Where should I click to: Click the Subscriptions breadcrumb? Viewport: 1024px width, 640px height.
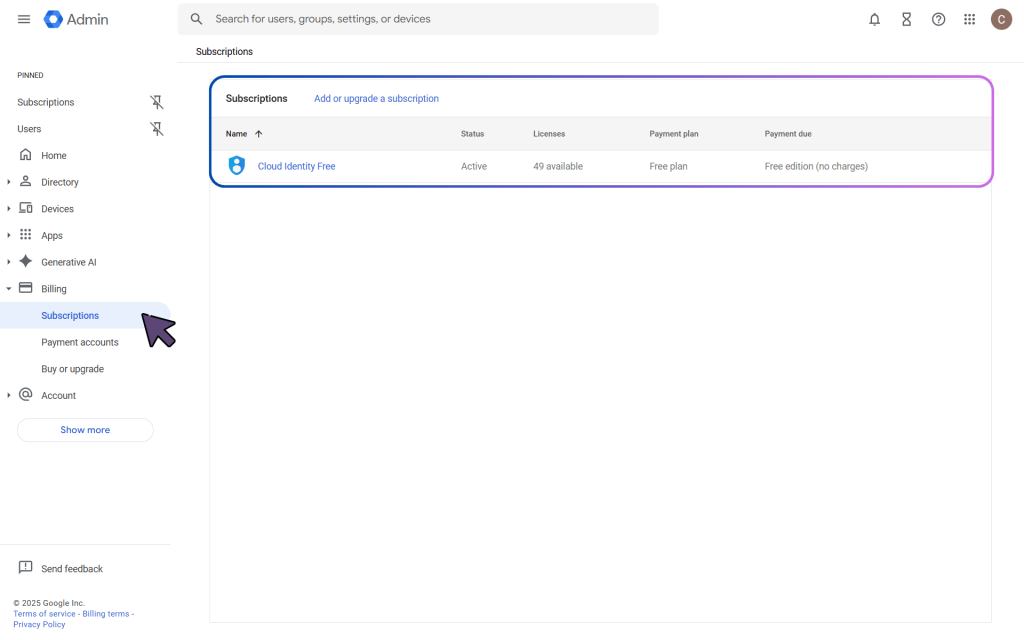point(224,52)
